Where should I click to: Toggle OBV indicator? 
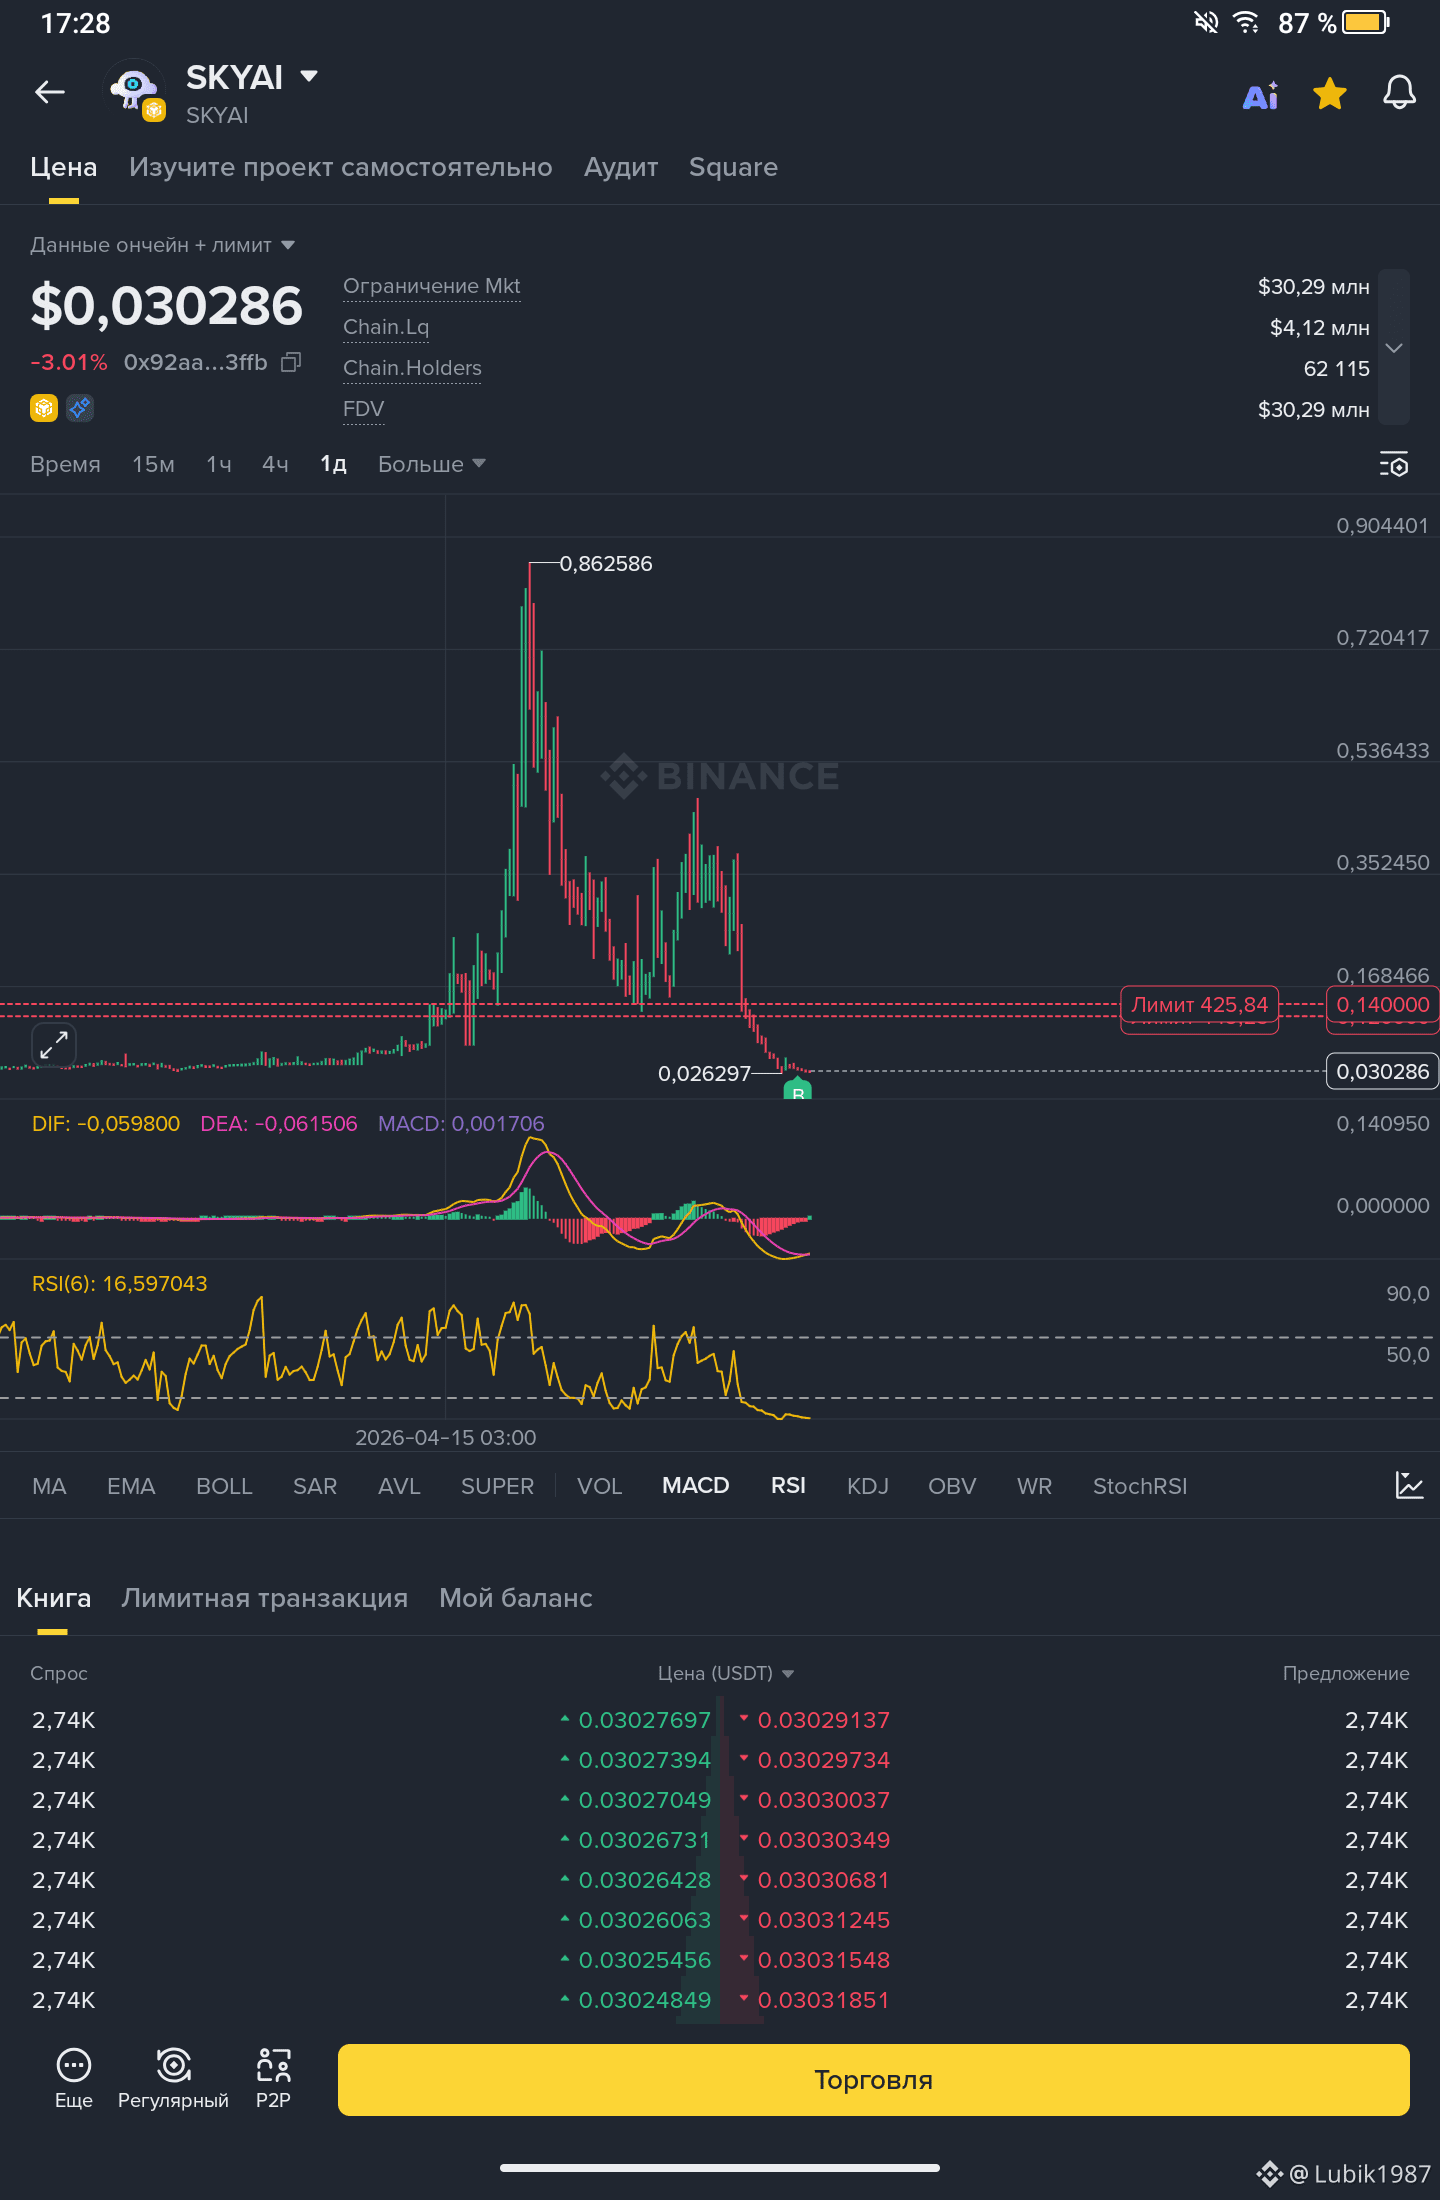point(952,1486)
